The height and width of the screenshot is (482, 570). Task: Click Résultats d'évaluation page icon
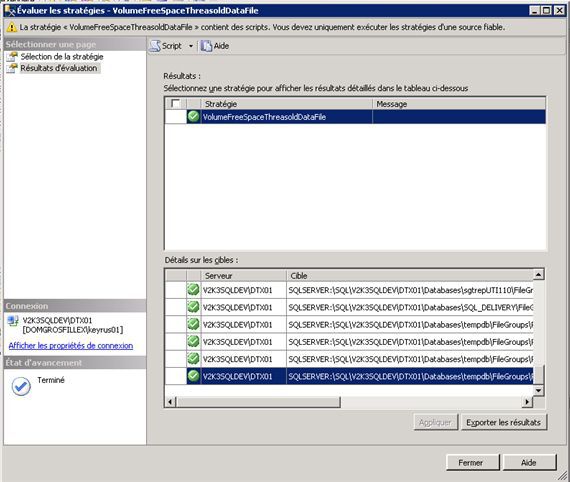coord(12,68)
